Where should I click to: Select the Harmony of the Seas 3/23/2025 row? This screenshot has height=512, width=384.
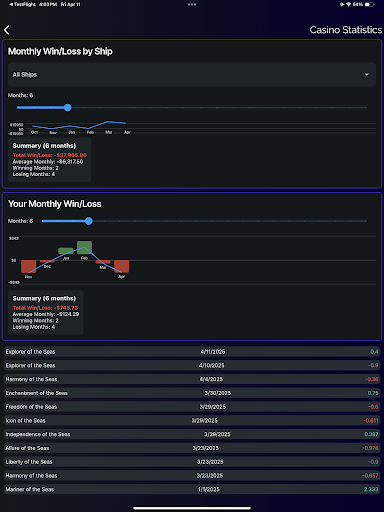[192, 475]
